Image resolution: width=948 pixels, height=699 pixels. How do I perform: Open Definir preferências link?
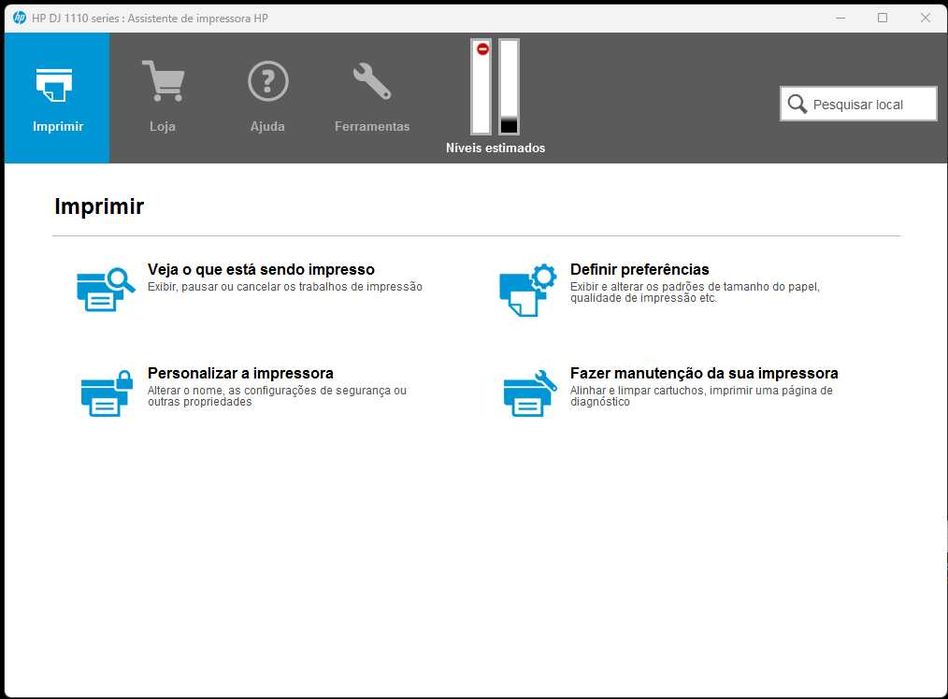pos(640,269)
